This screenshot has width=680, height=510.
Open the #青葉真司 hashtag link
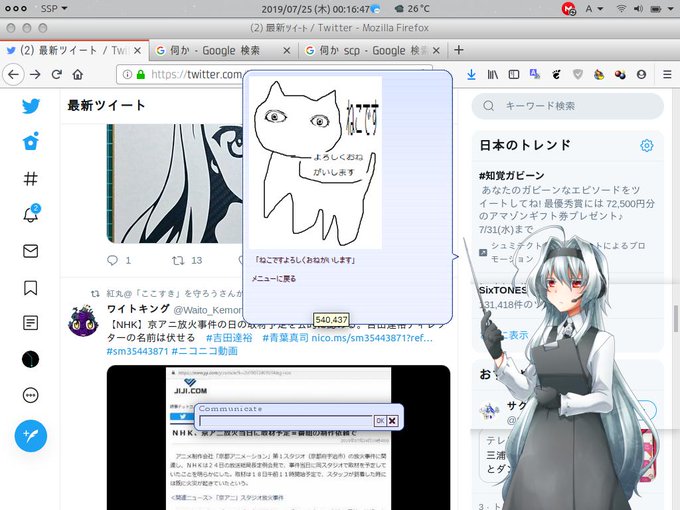(x=285, y=337)
